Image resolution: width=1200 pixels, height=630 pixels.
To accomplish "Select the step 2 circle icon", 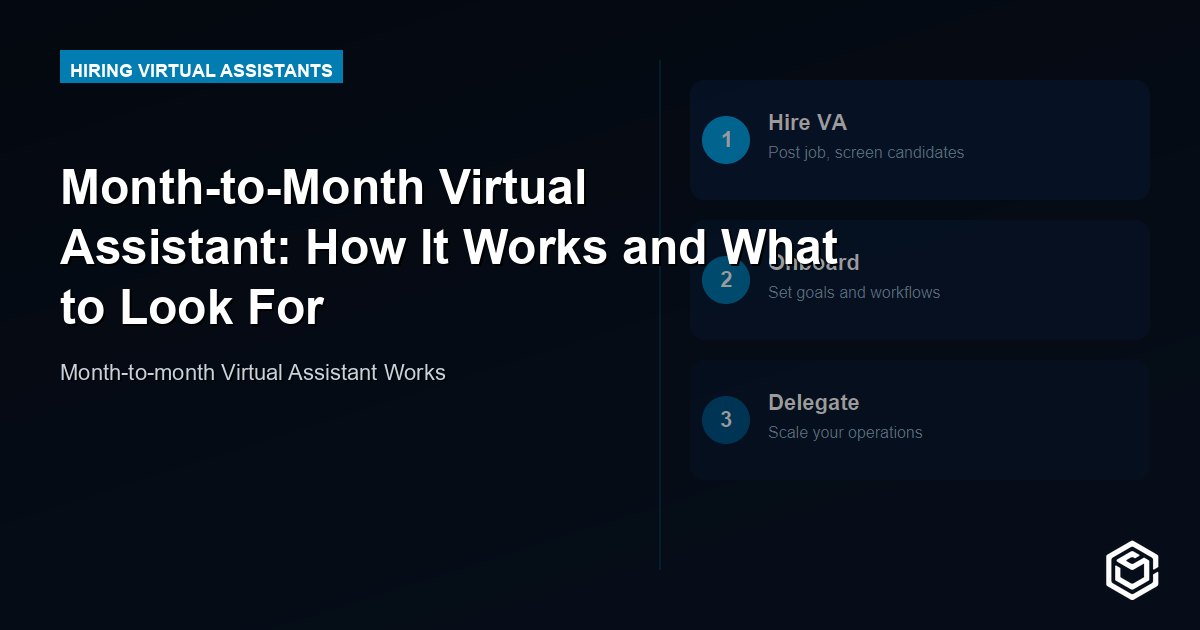I will (x=726, y=280).
